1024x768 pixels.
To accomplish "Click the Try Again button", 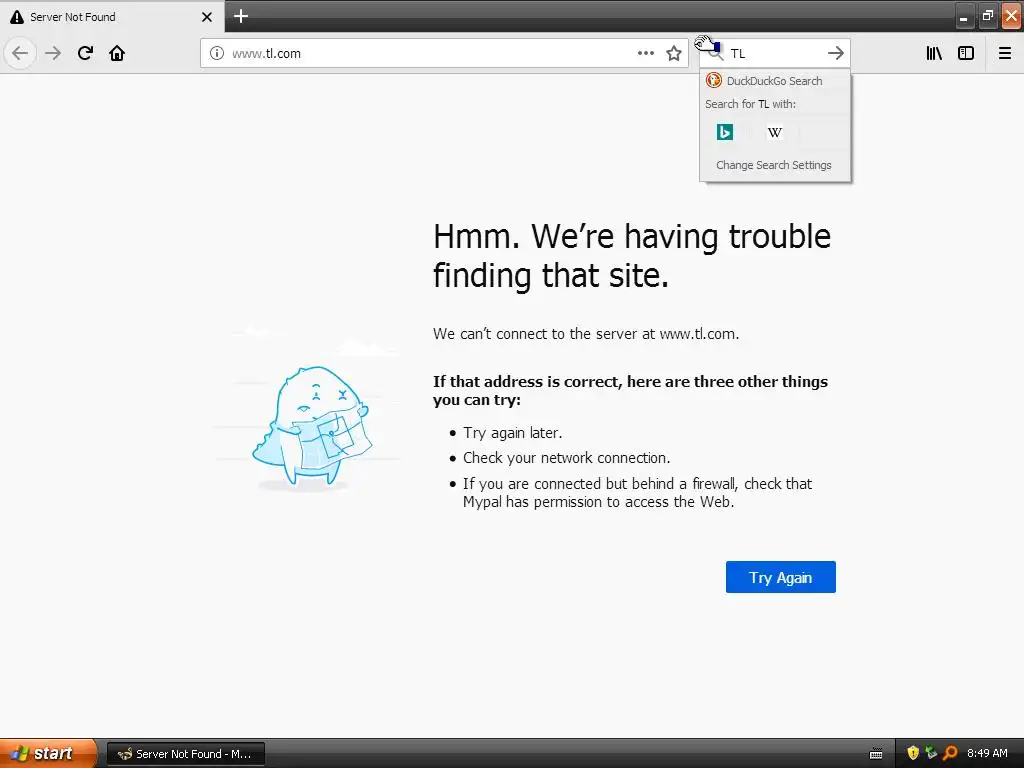I will (780, 577).
